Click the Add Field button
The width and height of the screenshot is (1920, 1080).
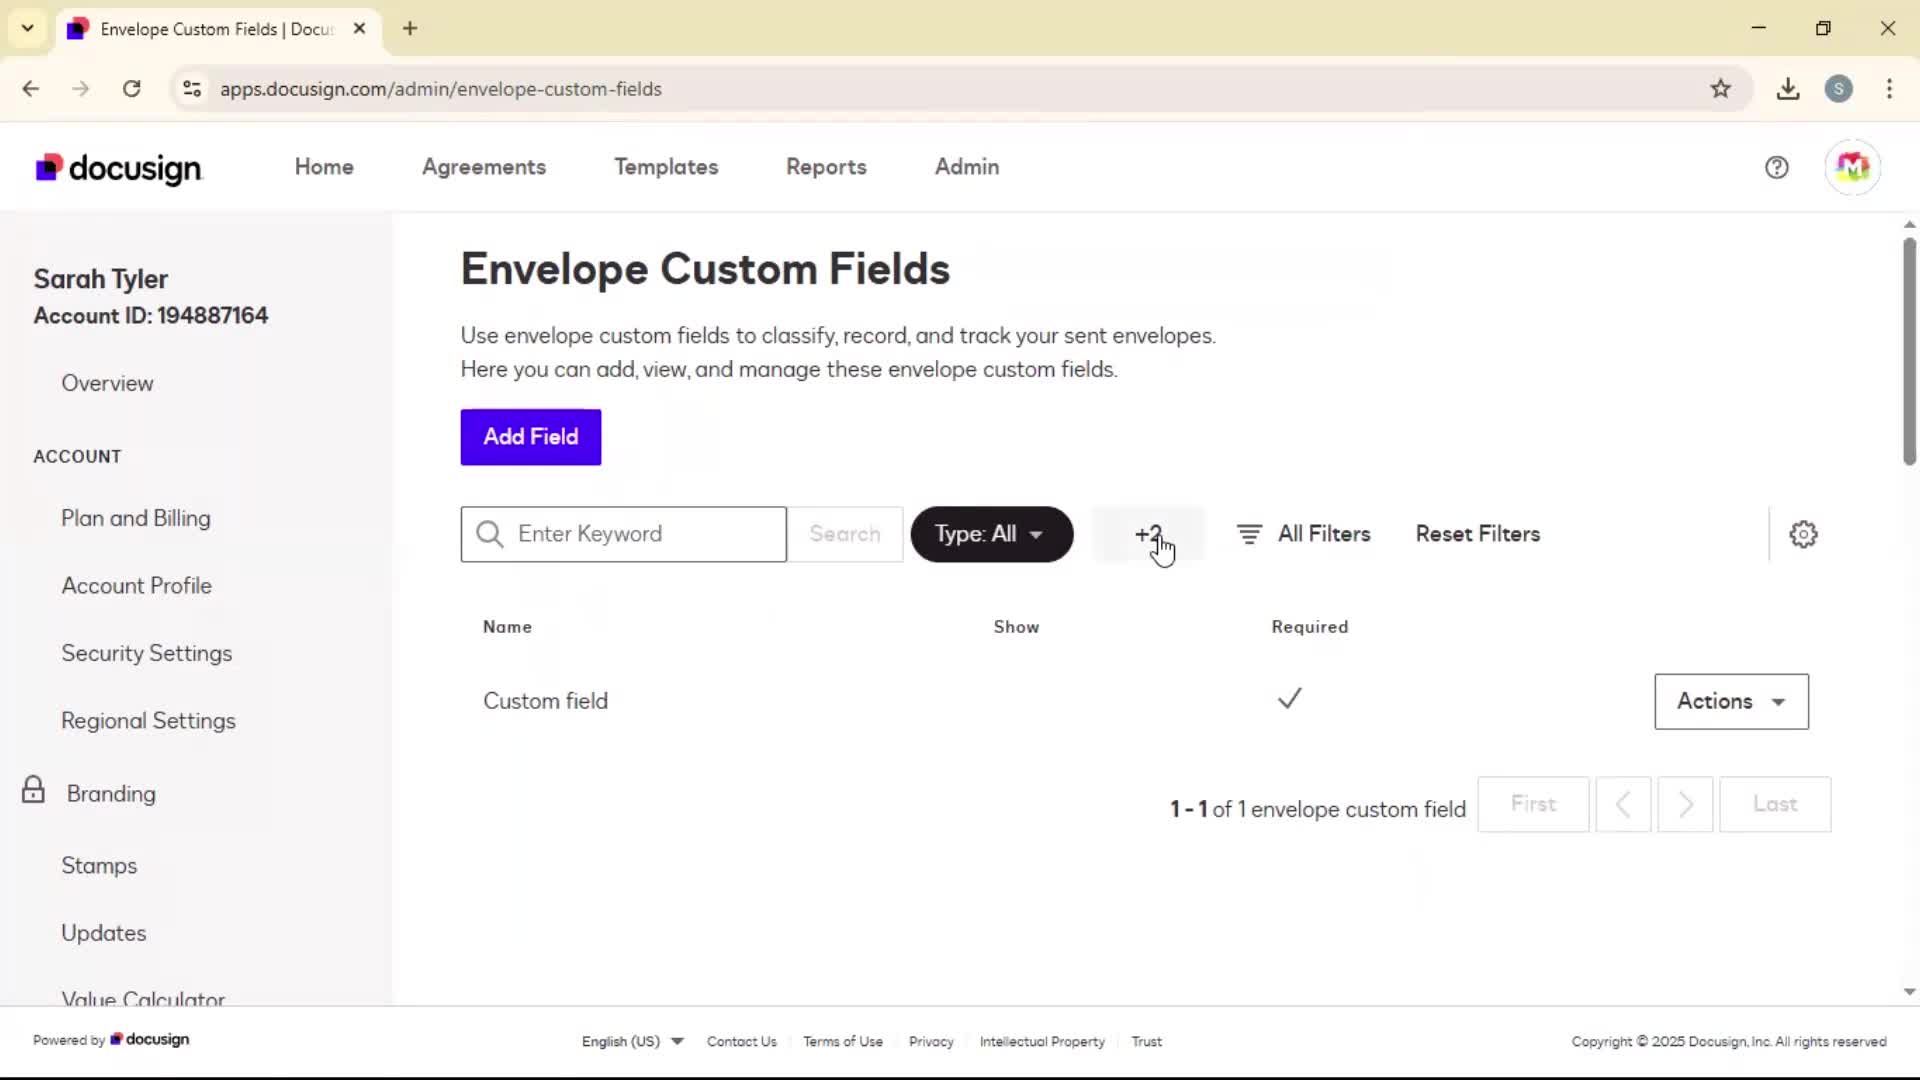(531, 437)
